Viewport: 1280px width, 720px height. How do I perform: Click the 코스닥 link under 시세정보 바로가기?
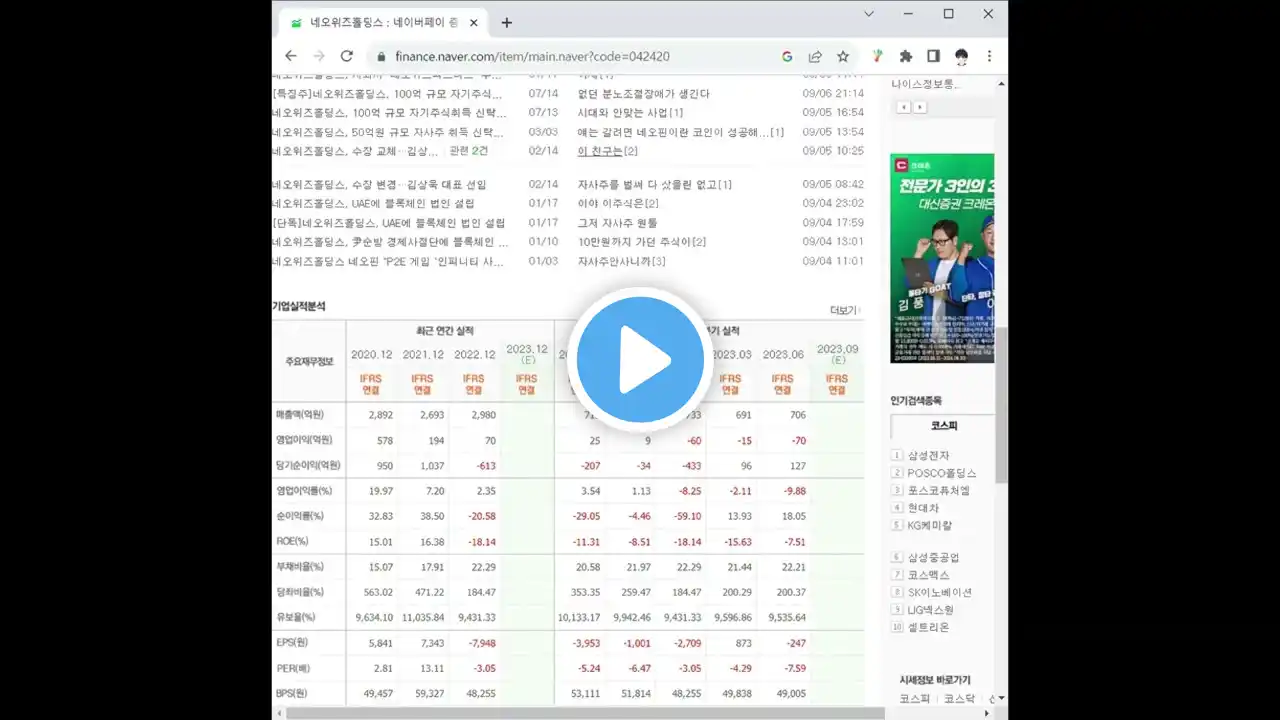(959, 699)
